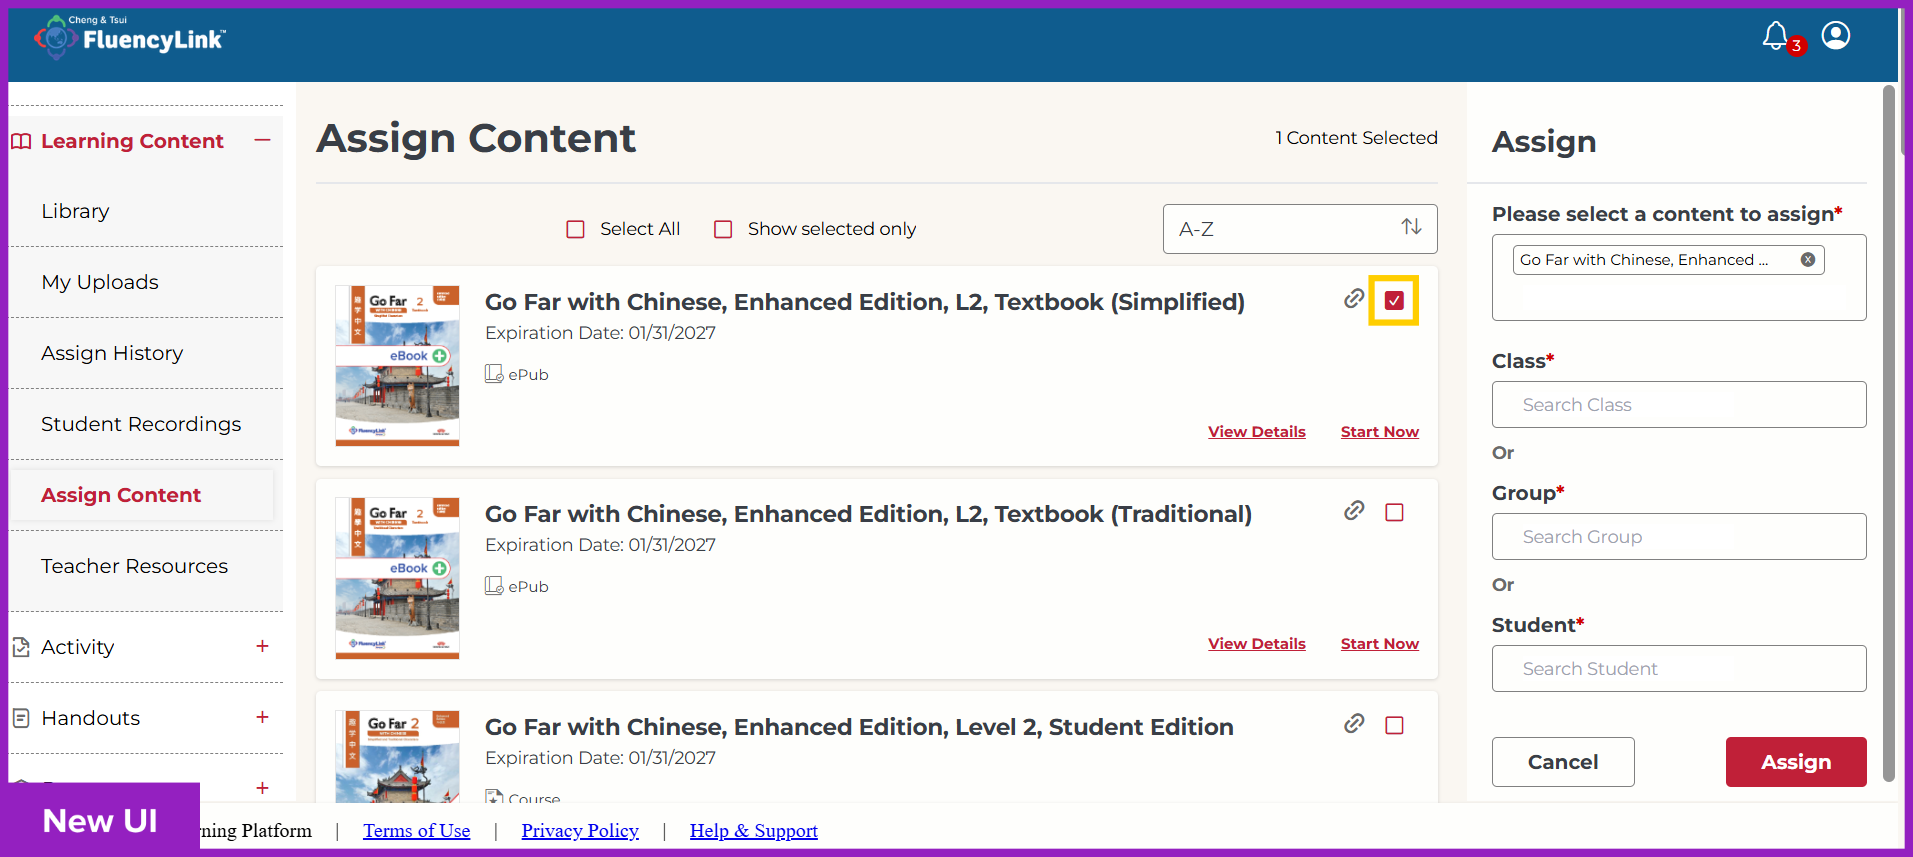The width and height of the screenshot is (1913, 857).
Task: Open the Help & Support link
Action: click(754, 831)
